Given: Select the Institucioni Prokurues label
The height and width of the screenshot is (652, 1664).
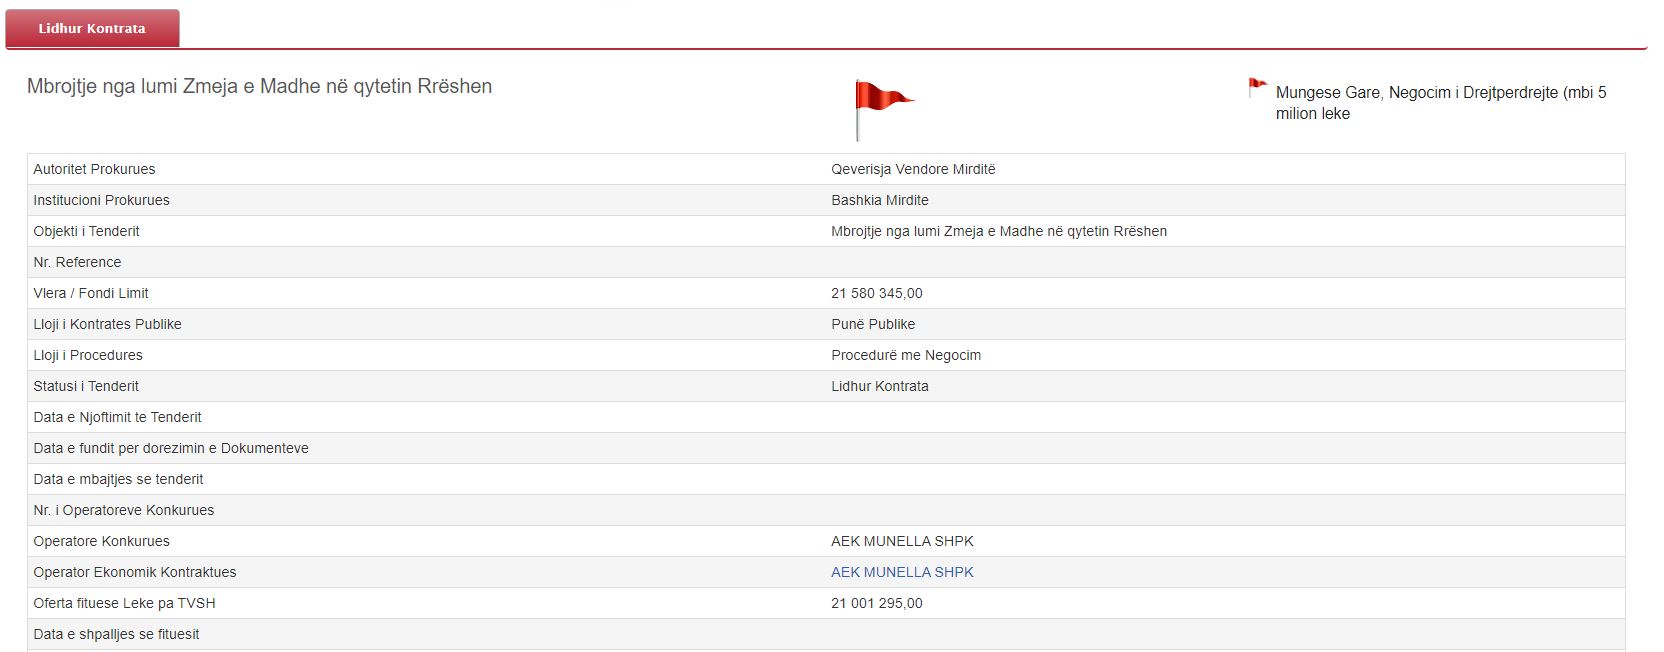Looking at the screenshot, I should pyautogui.click(x=101, y=200).
